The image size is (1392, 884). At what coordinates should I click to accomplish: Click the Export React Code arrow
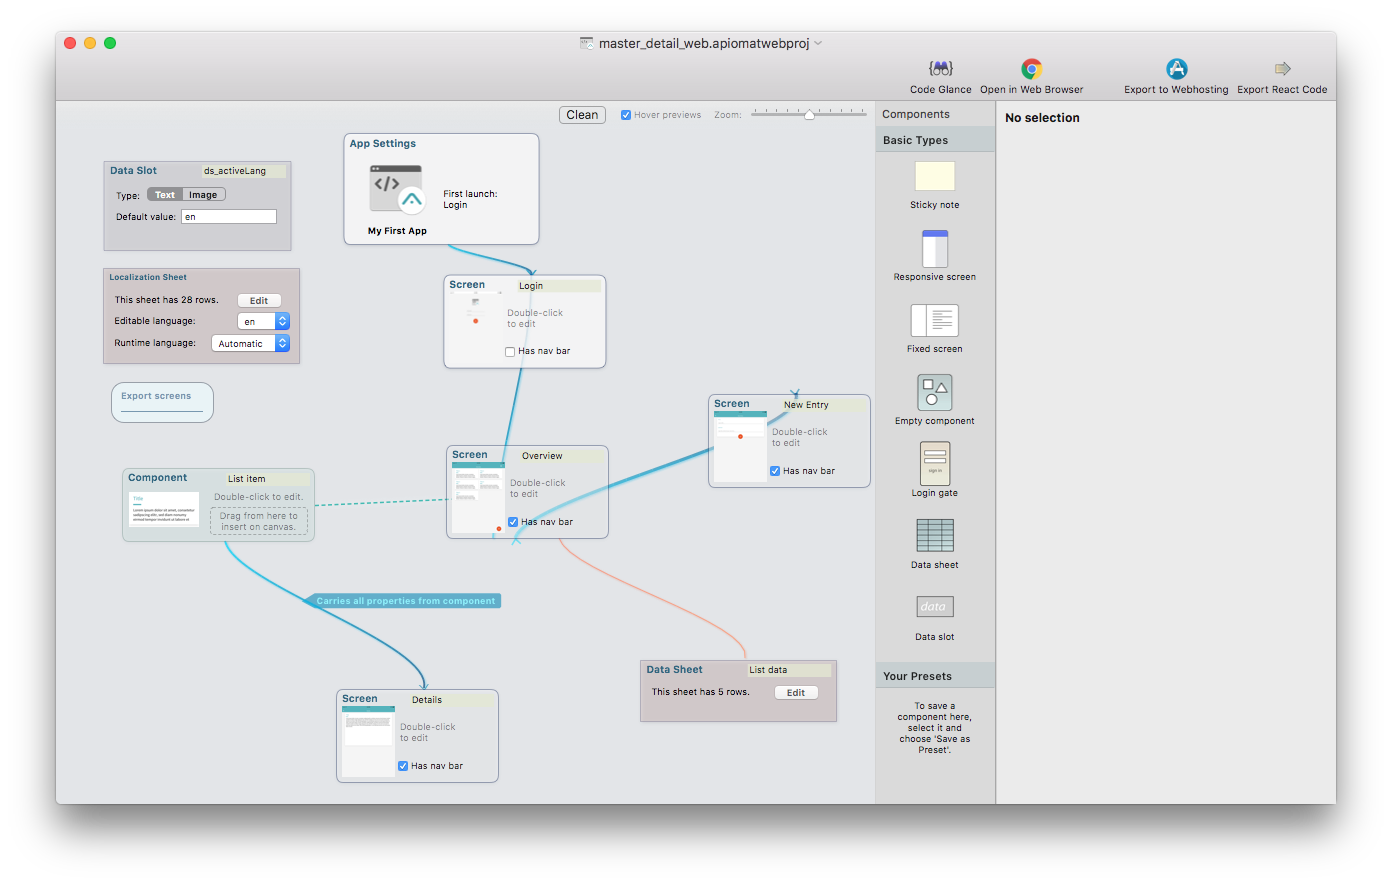1282,69
